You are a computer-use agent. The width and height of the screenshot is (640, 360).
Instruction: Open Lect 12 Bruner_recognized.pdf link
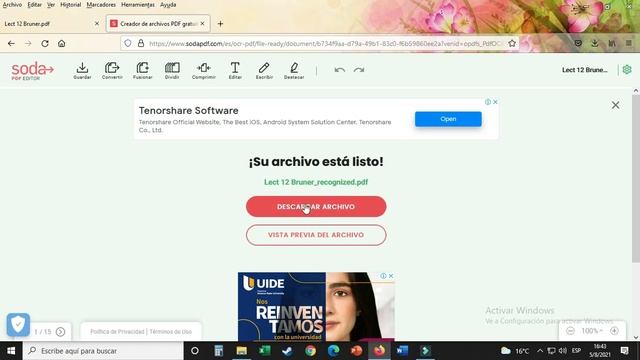point(316,182)
